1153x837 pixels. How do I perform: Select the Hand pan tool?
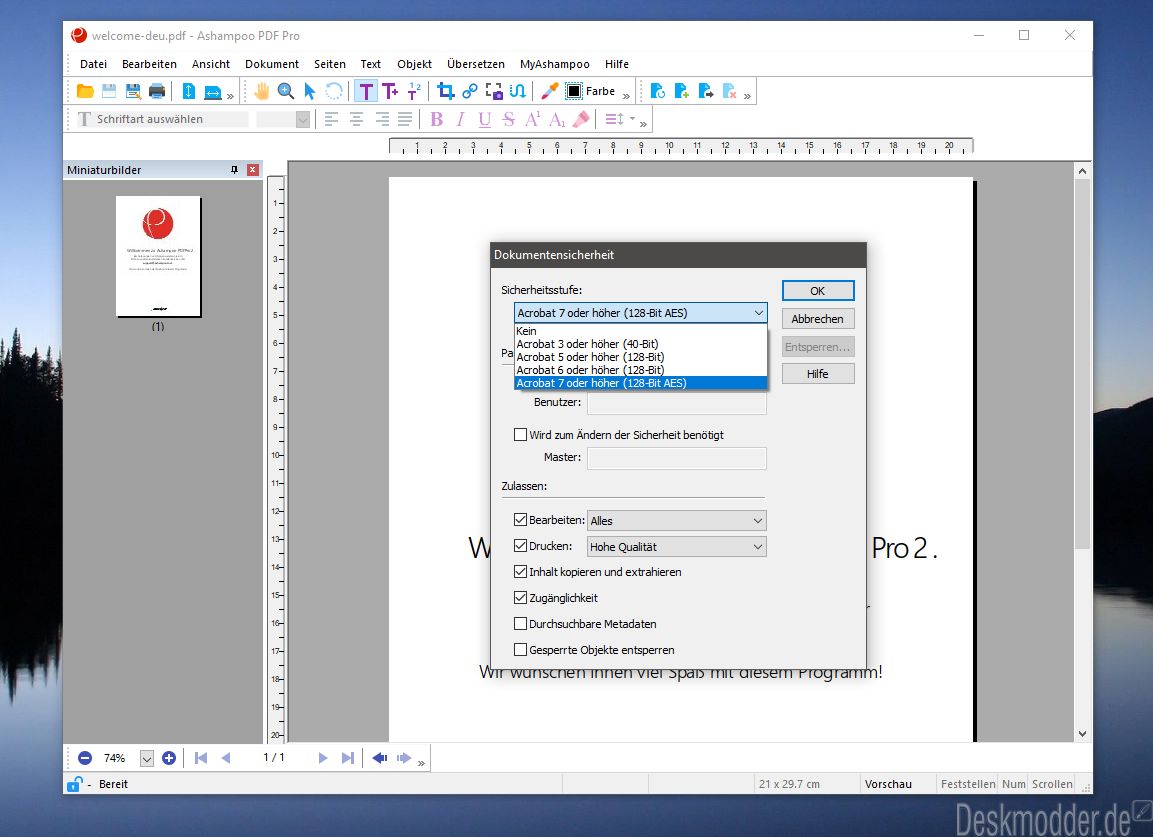coord(262,91)
